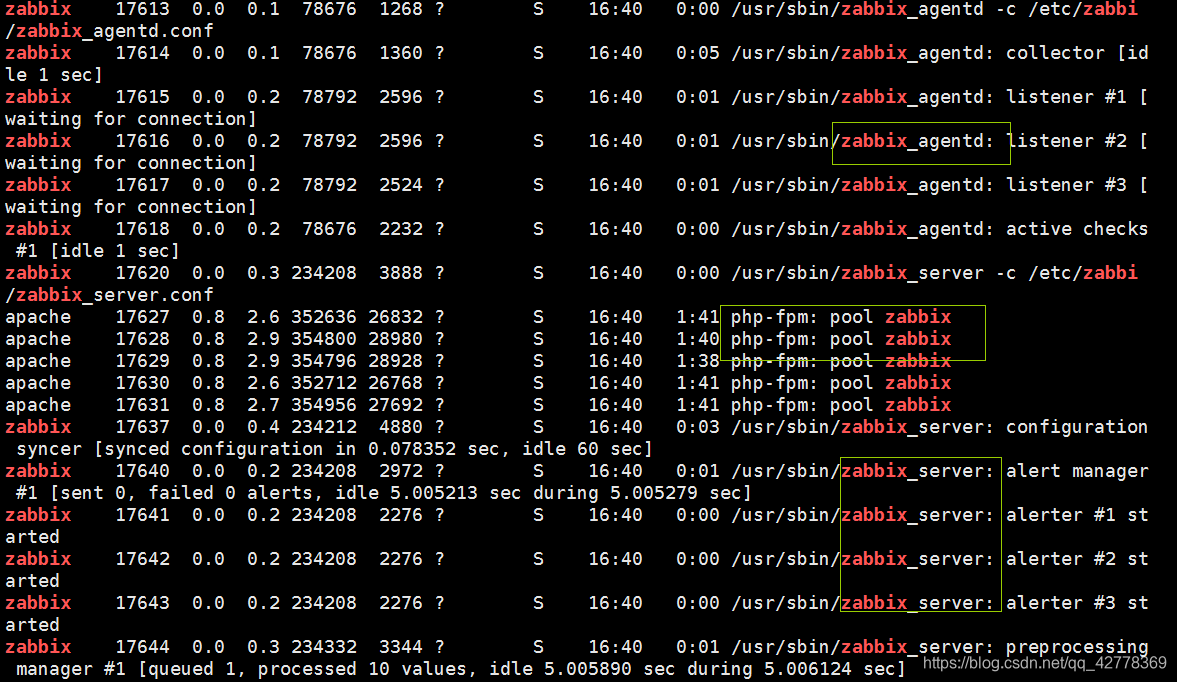Click VSZ value 352636
Screen dimensions: 1177x682
click(x=324, y=317)
